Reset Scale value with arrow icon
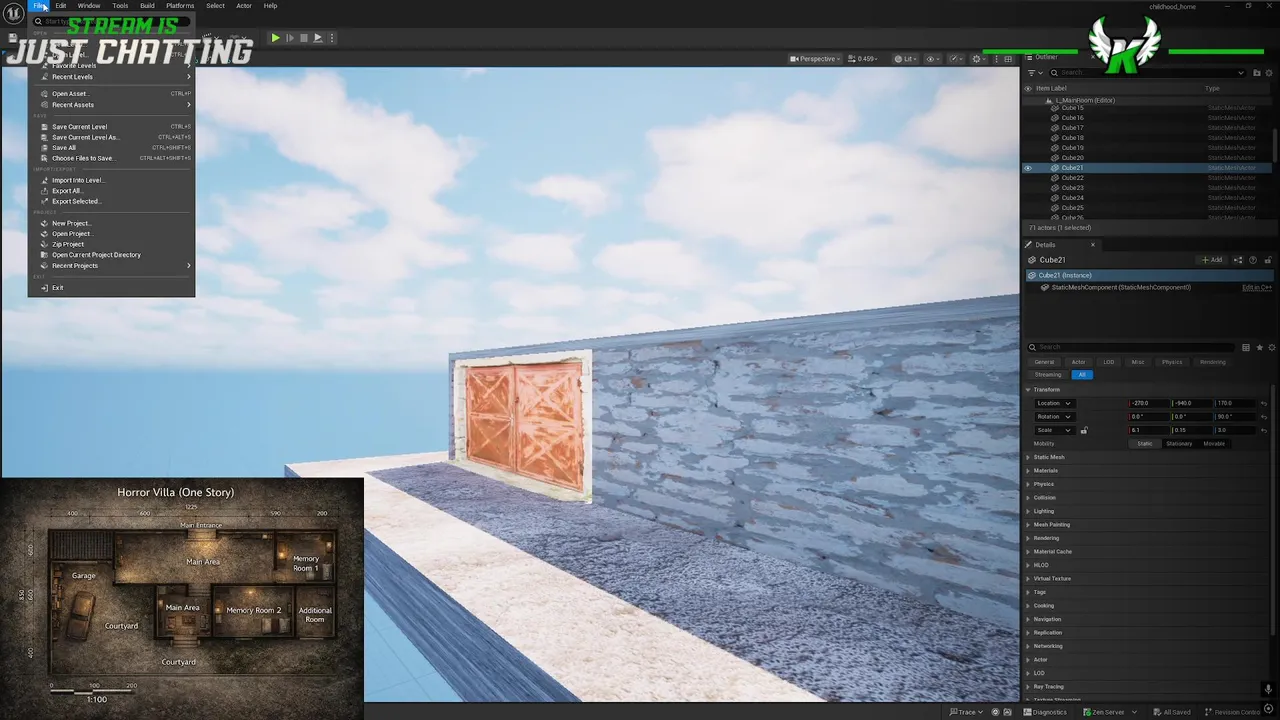1280x720 pixels. (x=1264, y=430)
